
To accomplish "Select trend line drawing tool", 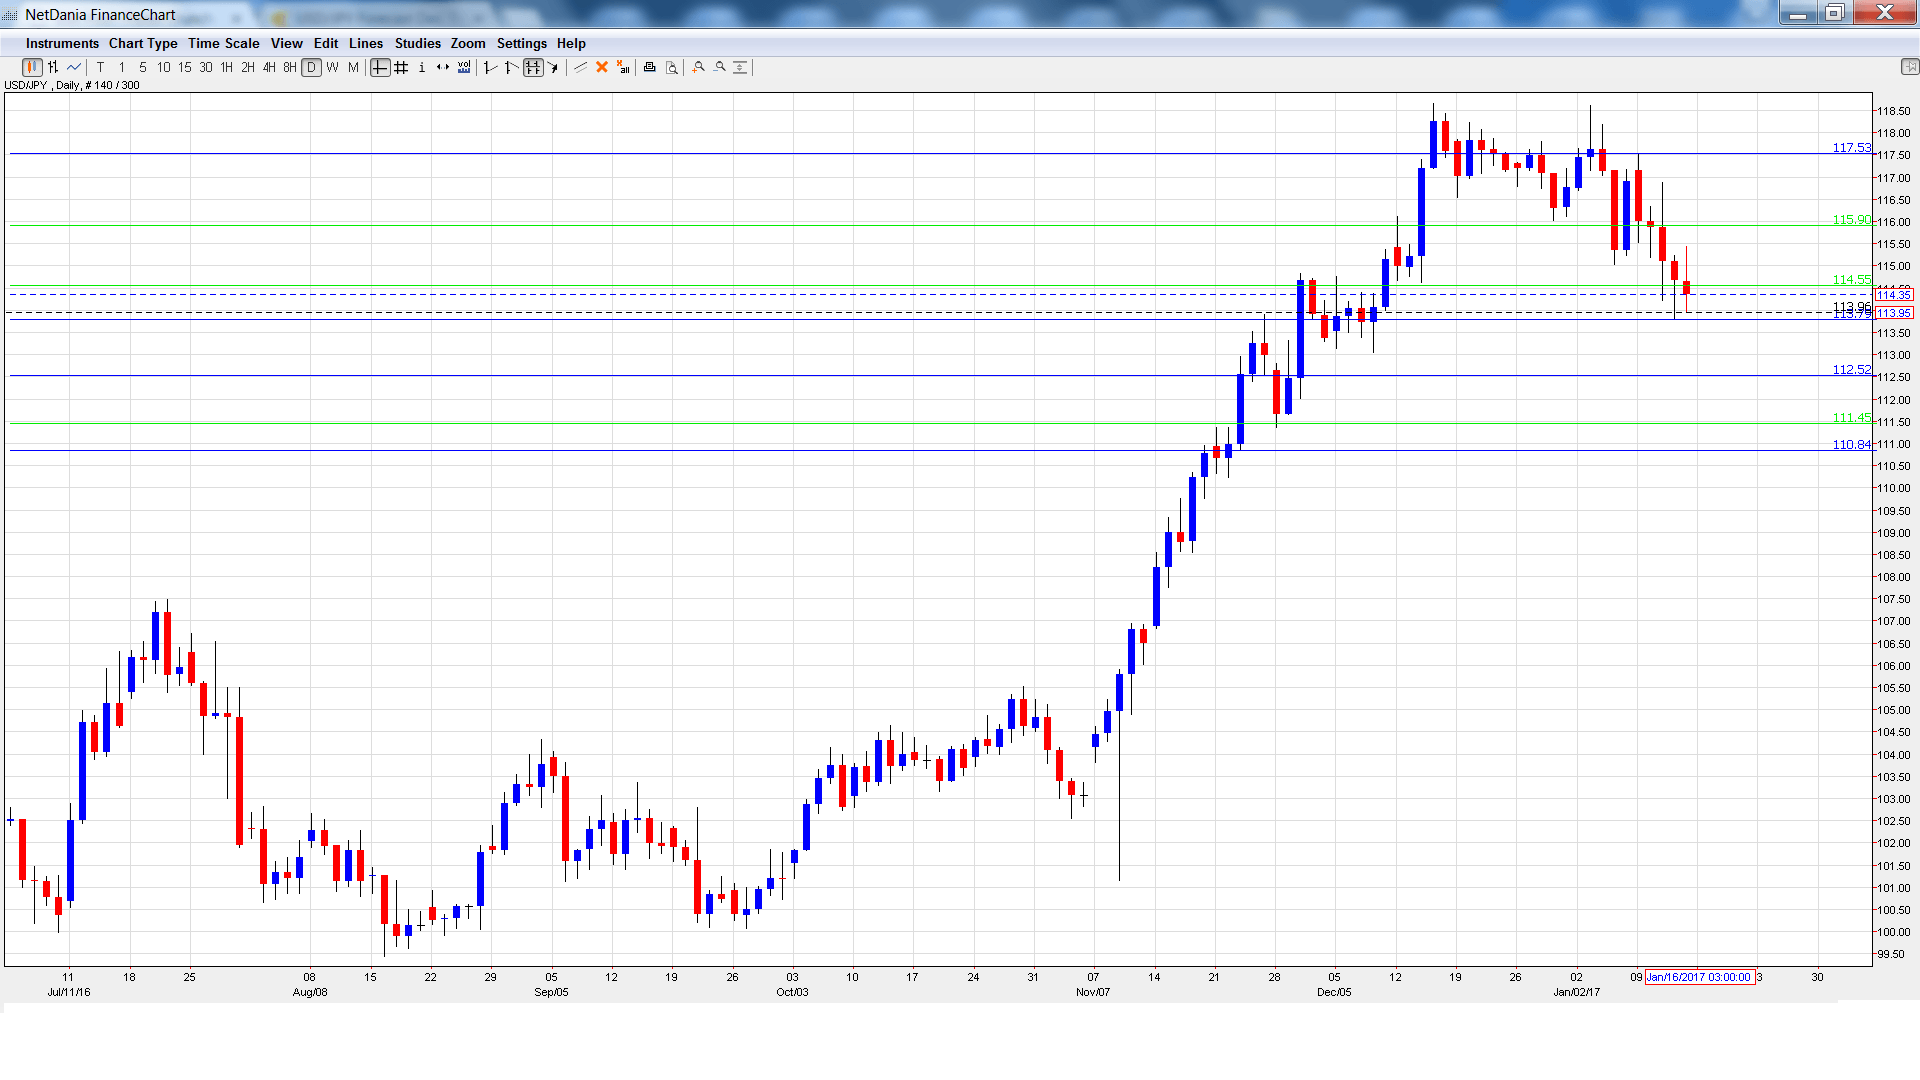I will click(580, 67).
